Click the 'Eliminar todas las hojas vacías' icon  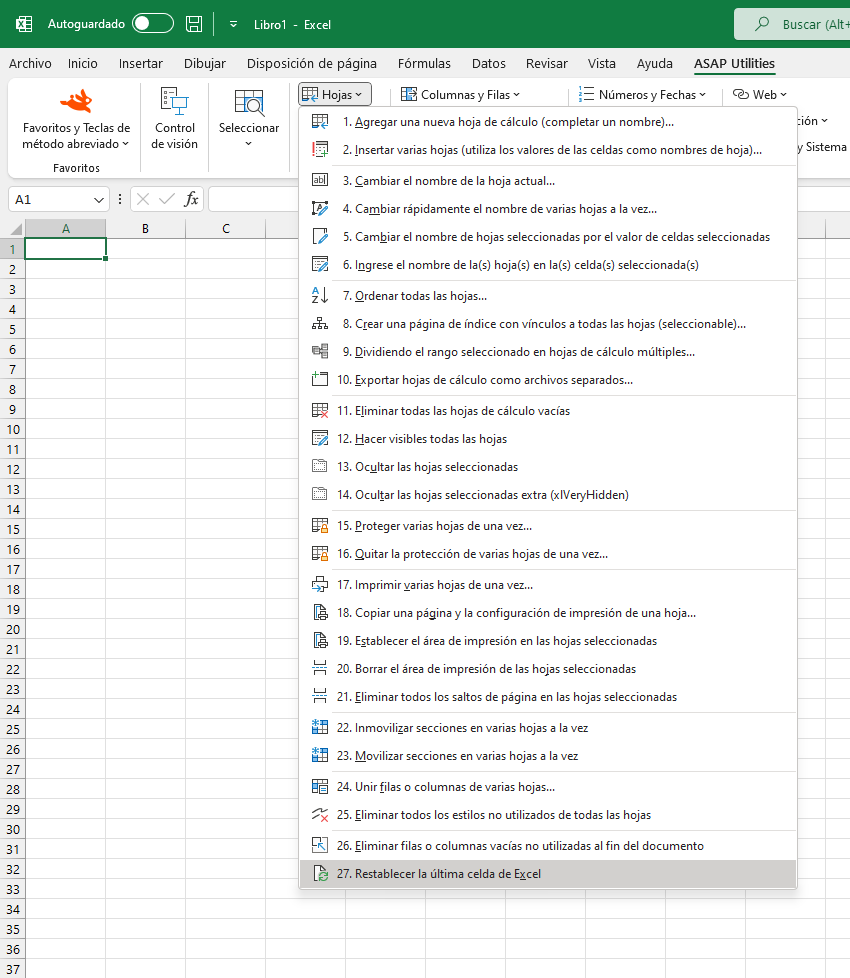click(320, 410)
